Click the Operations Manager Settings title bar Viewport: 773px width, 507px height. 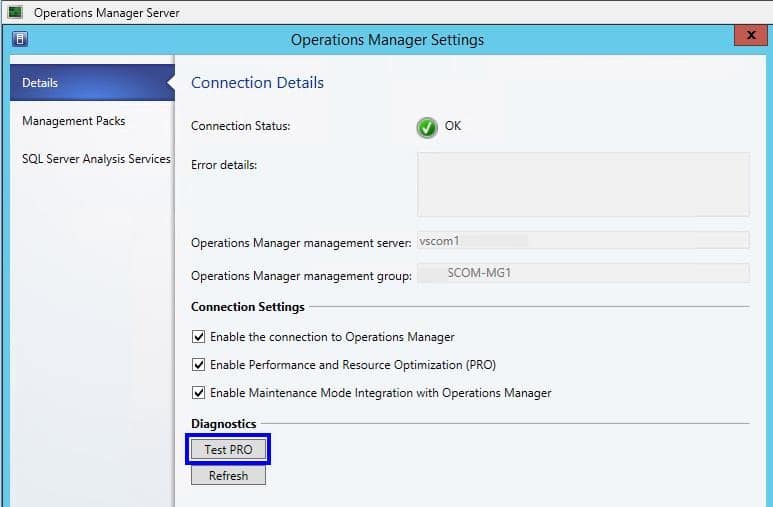click(x=387, y=39)
